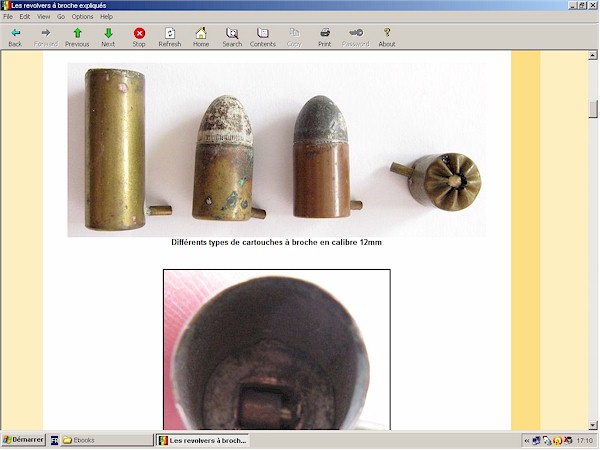Open the About dialog
The width and height of the screenshot is (600, 450).
[x=387, y=38]
